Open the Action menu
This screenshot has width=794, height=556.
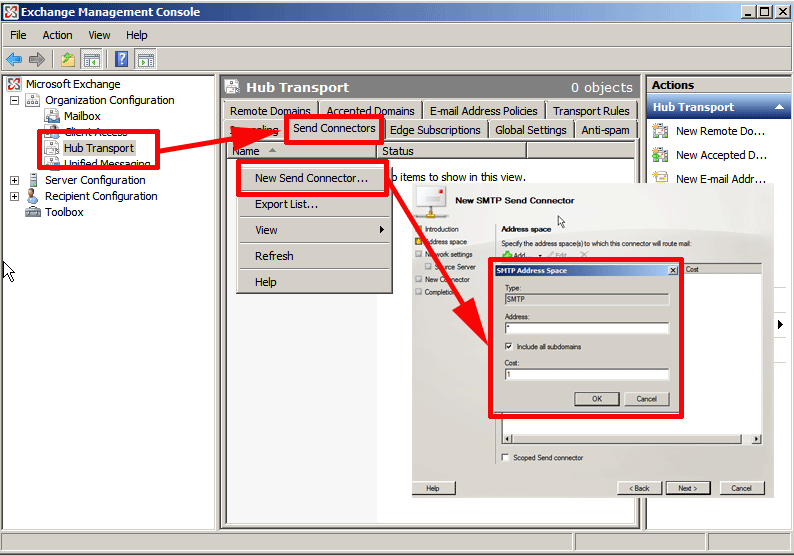point(57,35)
